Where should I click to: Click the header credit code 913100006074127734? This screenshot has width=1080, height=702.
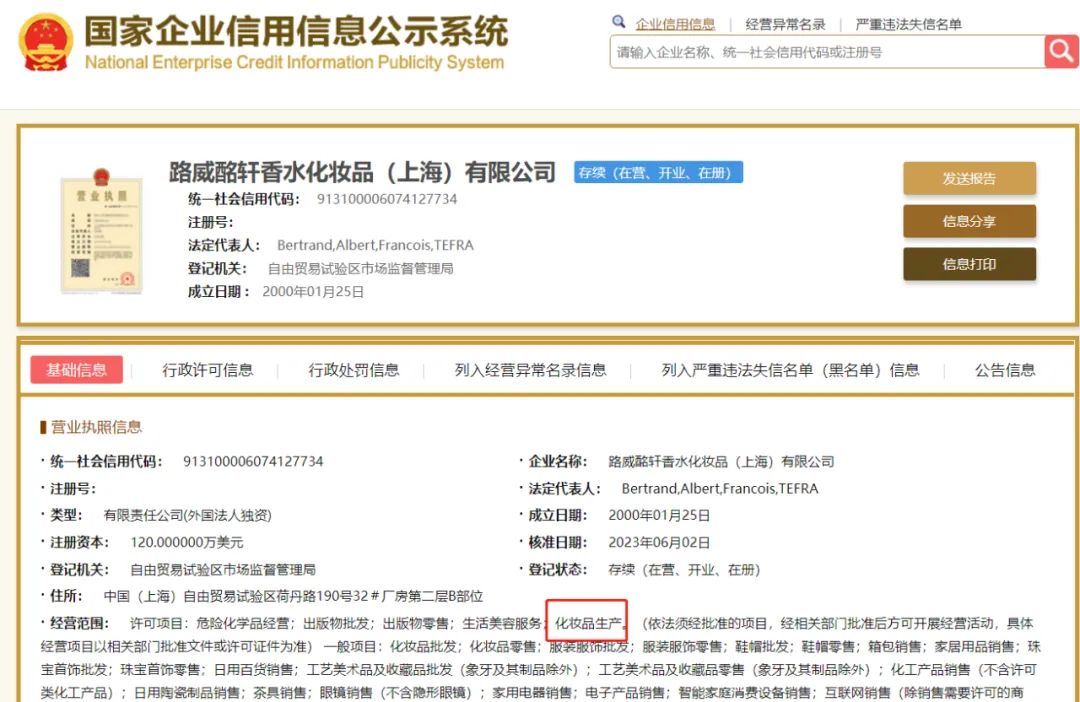(x=386, y=199)
